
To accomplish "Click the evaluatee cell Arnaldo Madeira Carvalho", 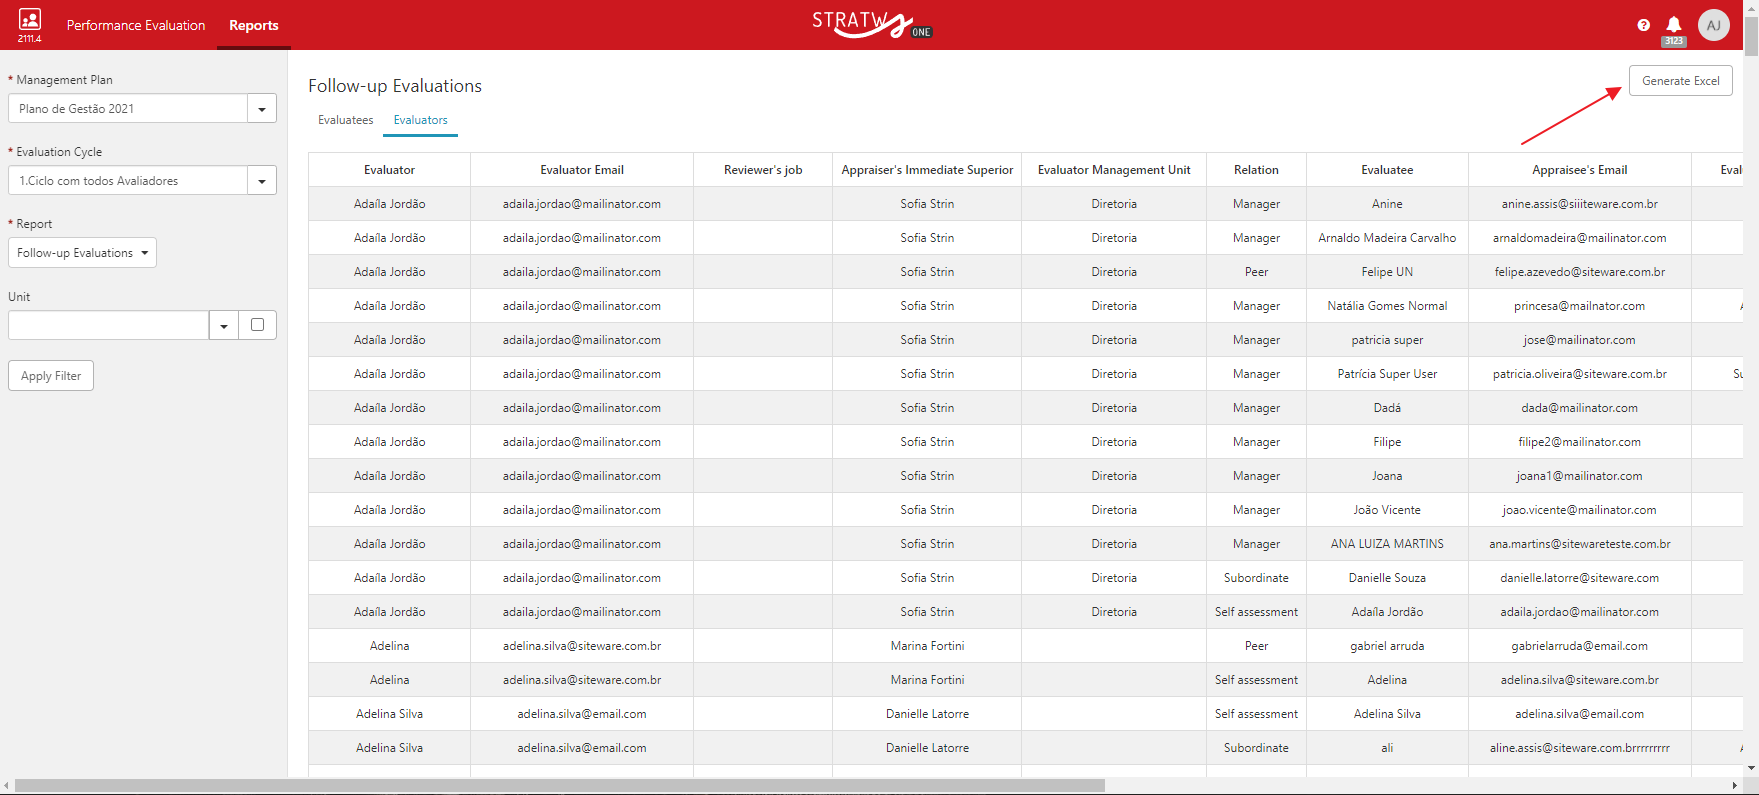I will click(x=1387, y=238).
